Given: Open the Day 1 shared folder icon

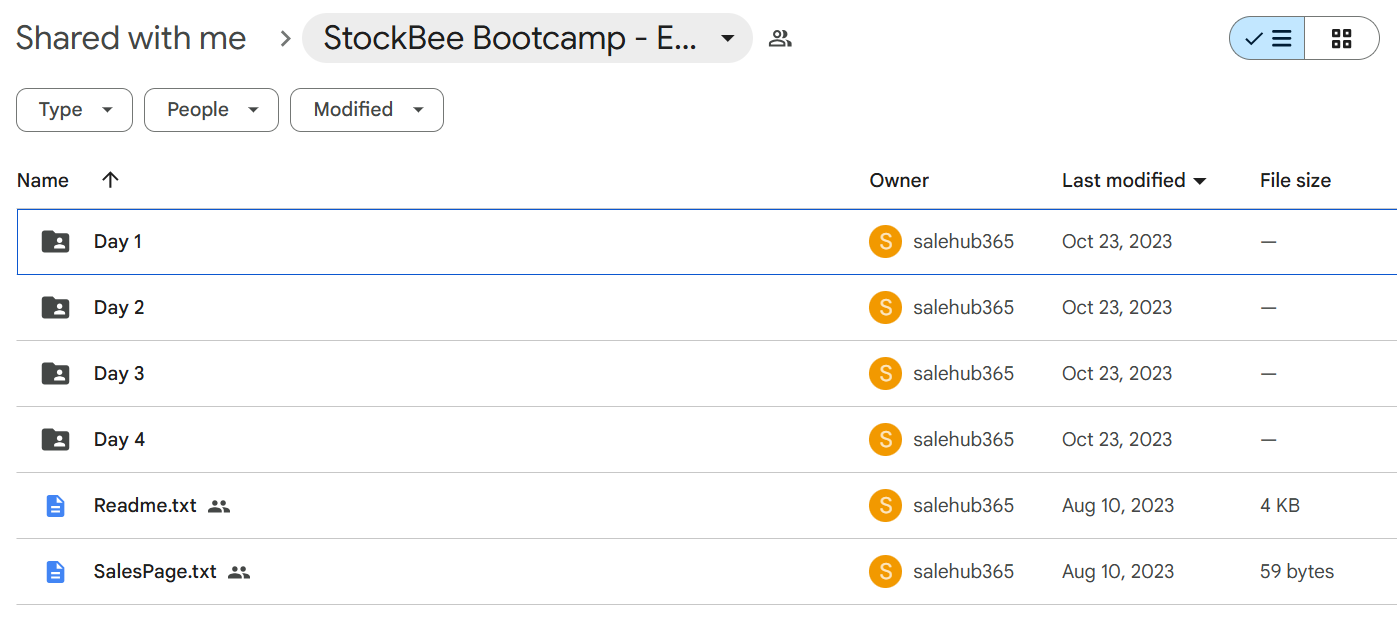Looking at the screenshot, I should [55, 241].
